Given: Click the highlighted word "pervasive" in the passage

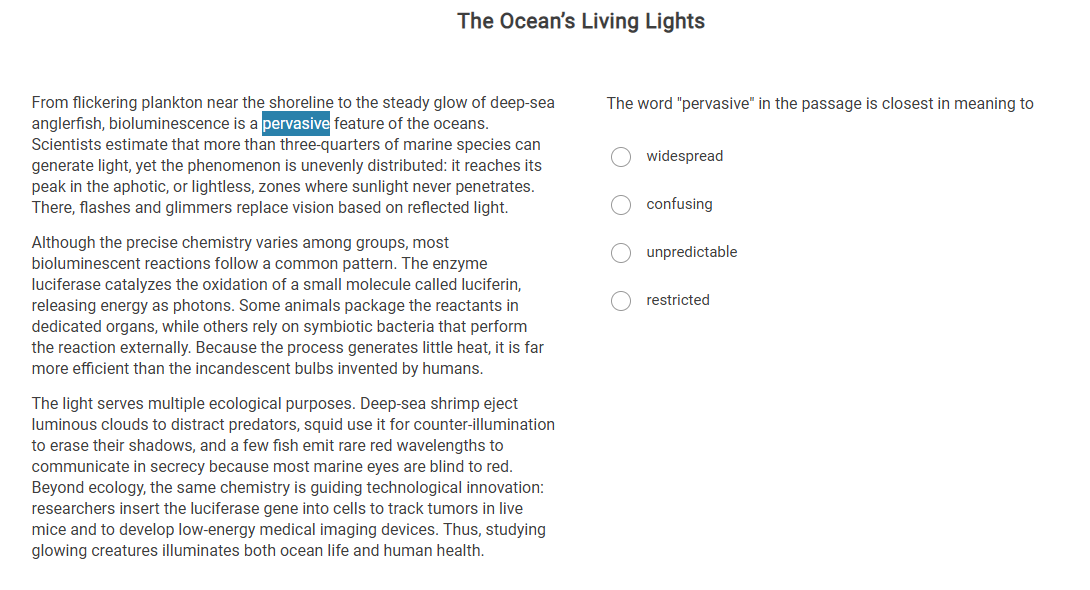Looking at the screenshot, I should tap(295, 124).
